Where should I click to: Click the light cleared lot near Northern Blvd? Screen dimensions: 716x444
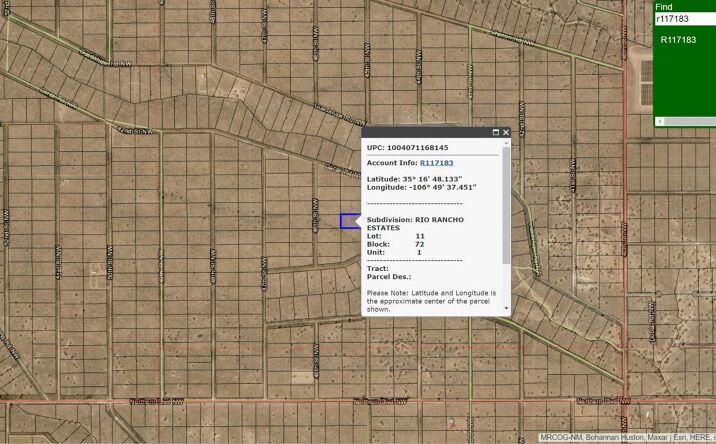302,377
